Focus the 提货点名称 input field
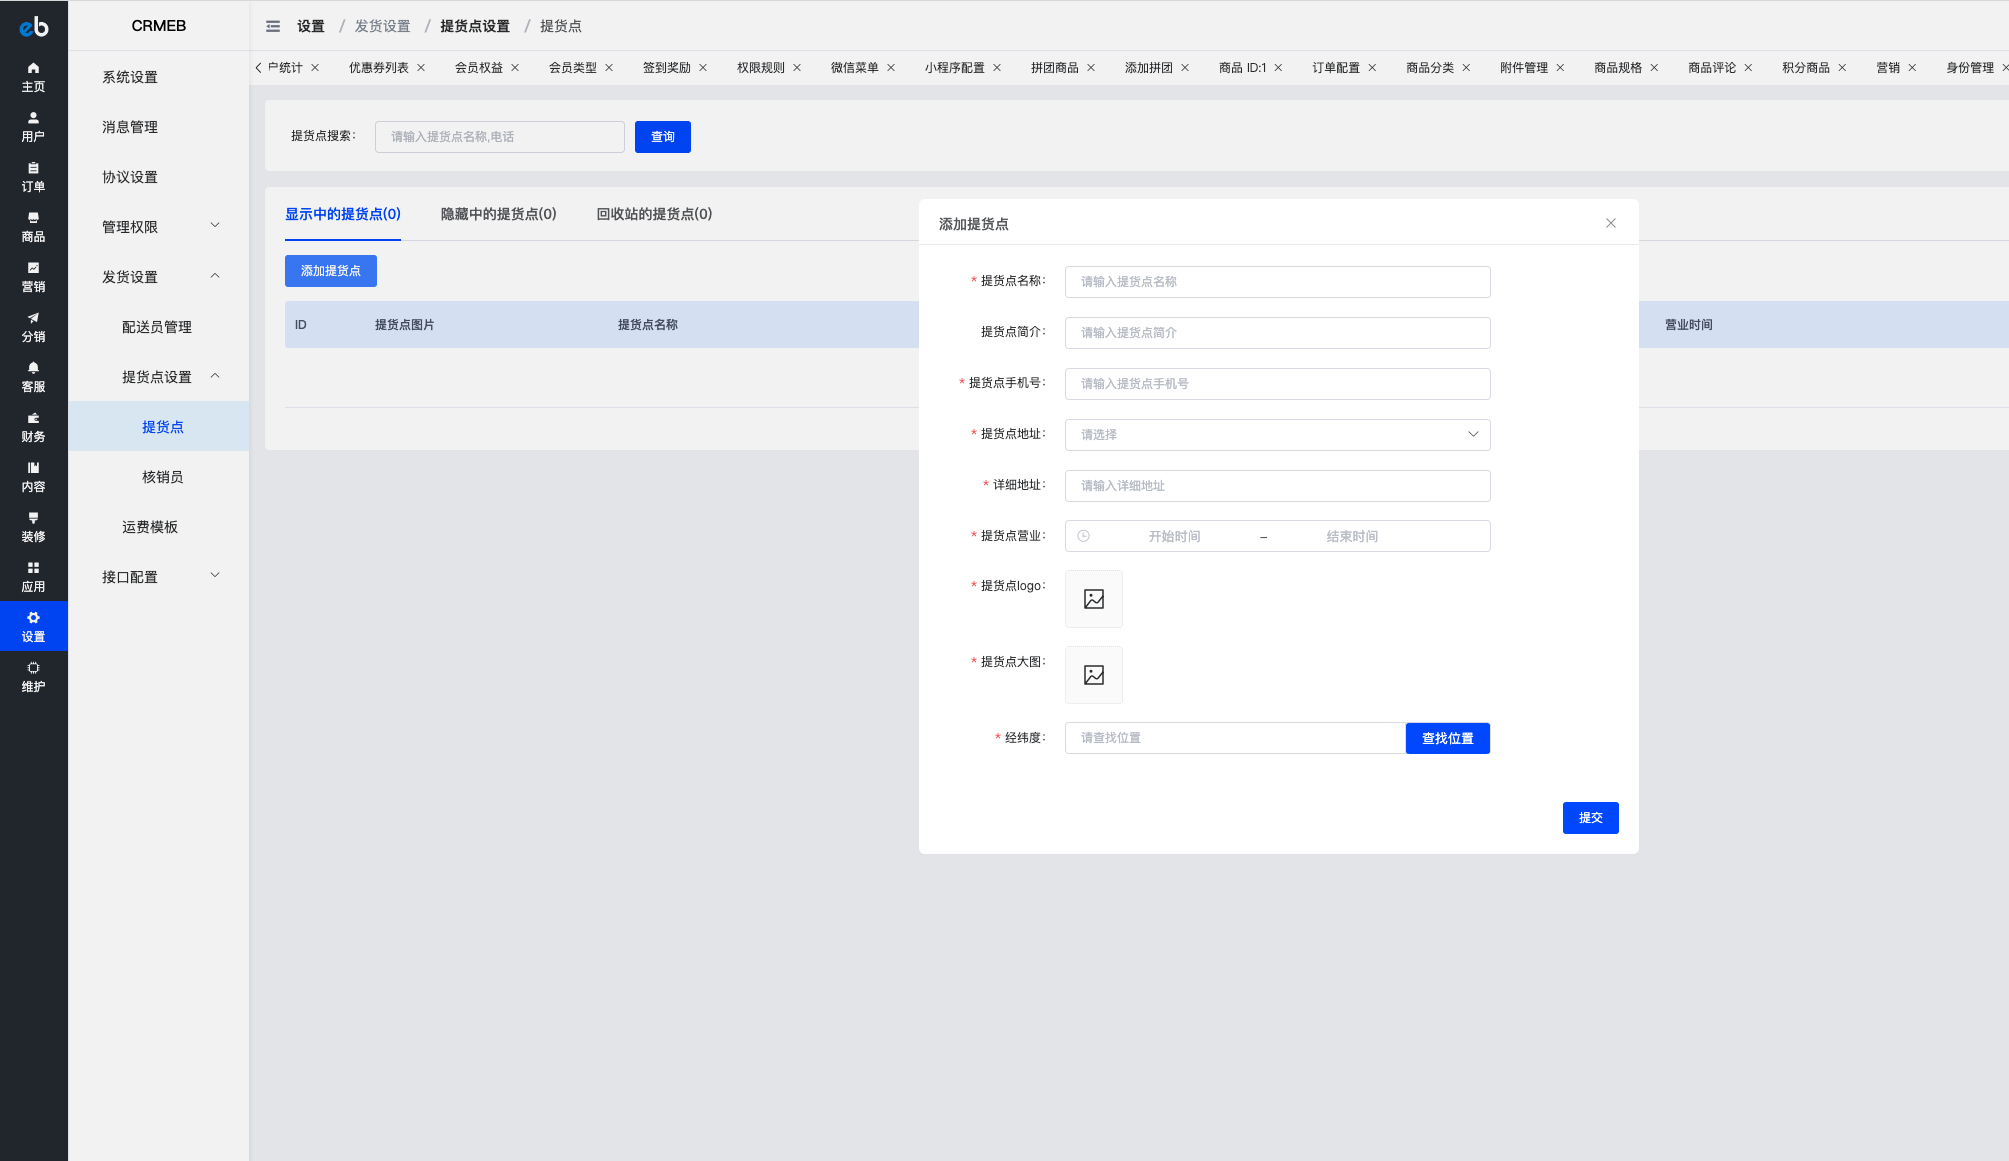This screenshot has width=2009, height=1161. point(1277,282)
